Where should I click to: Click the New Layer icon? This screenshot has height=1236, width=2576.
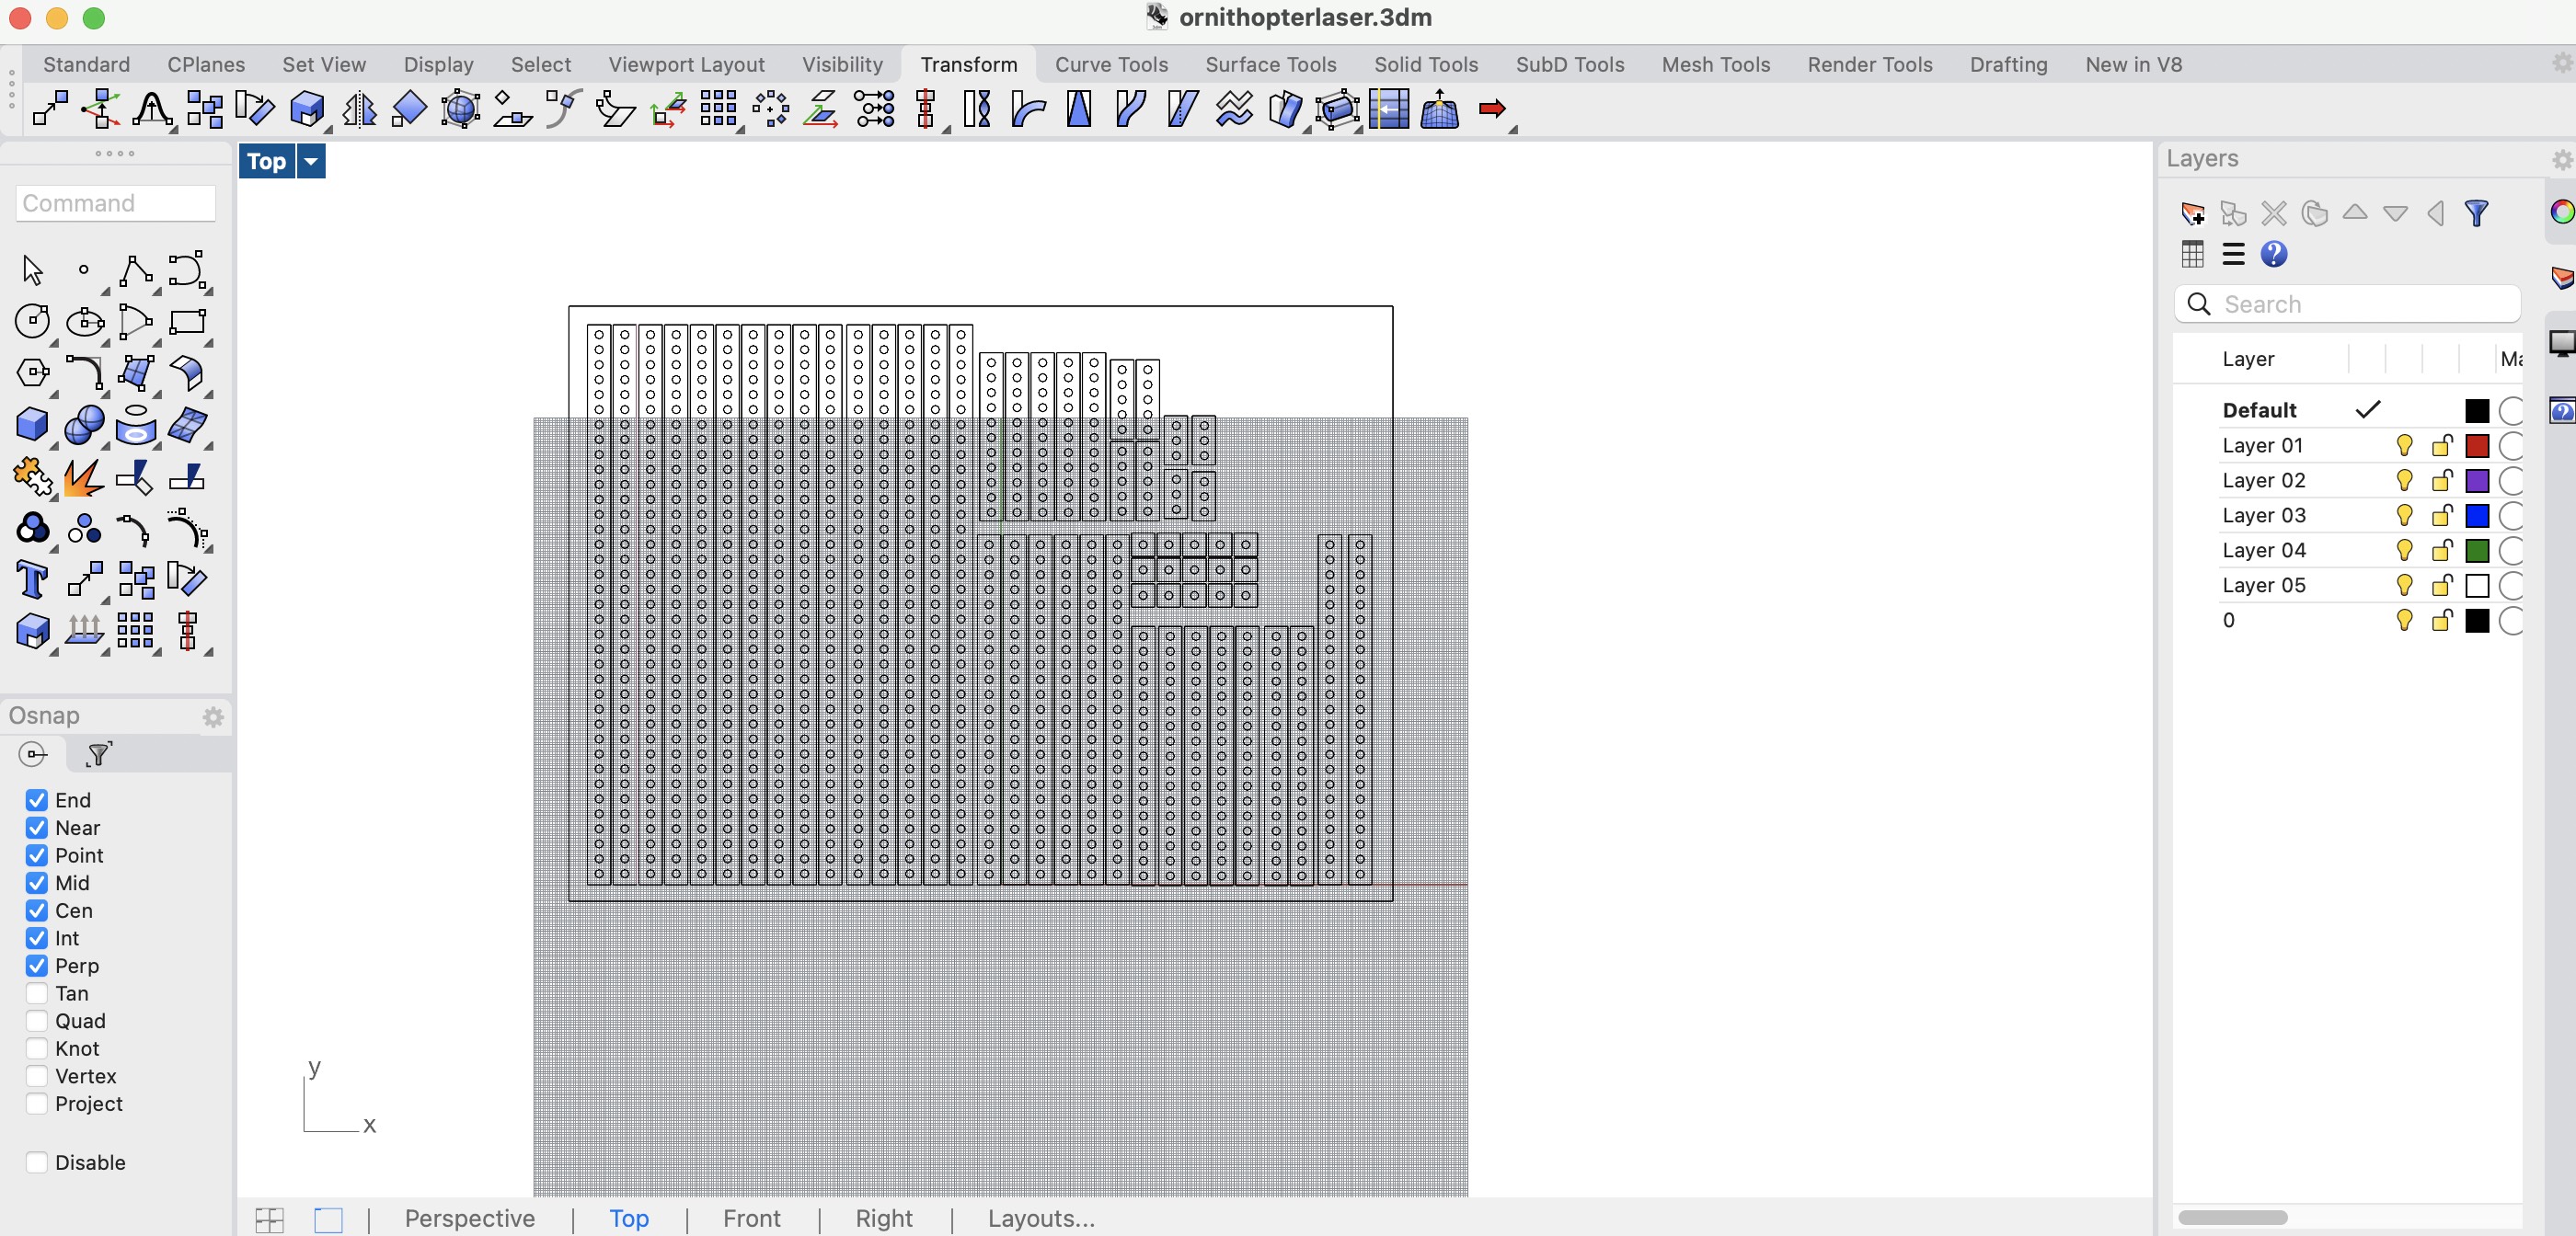pyautogui.click(x=2192, y=213)
